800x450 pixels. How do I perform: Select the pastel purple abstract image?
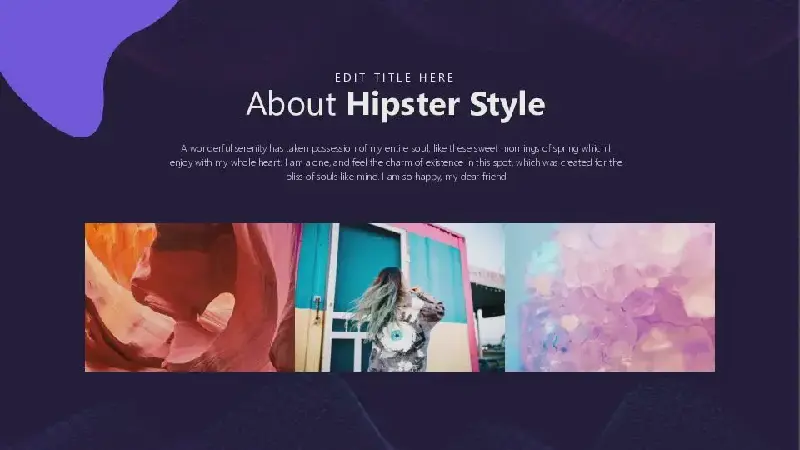(x=610, y=297)
